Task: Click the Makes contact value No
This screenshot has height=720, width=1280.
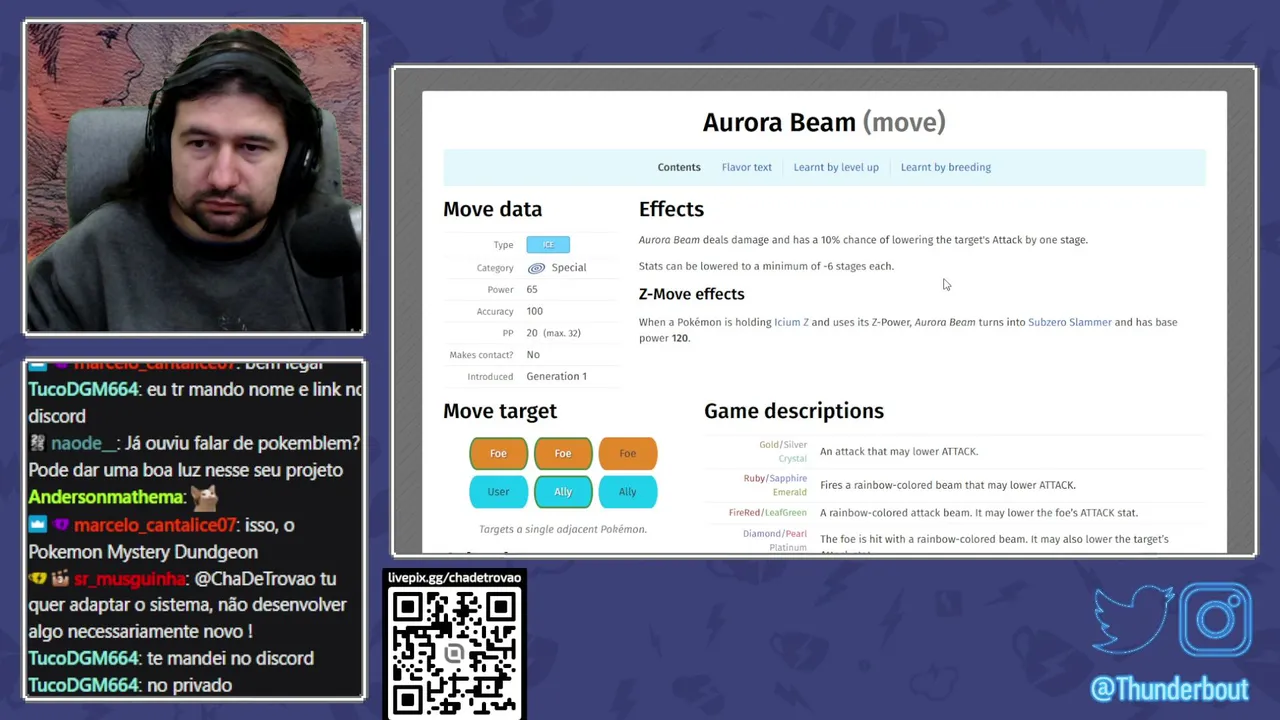Action: point(533,354)
